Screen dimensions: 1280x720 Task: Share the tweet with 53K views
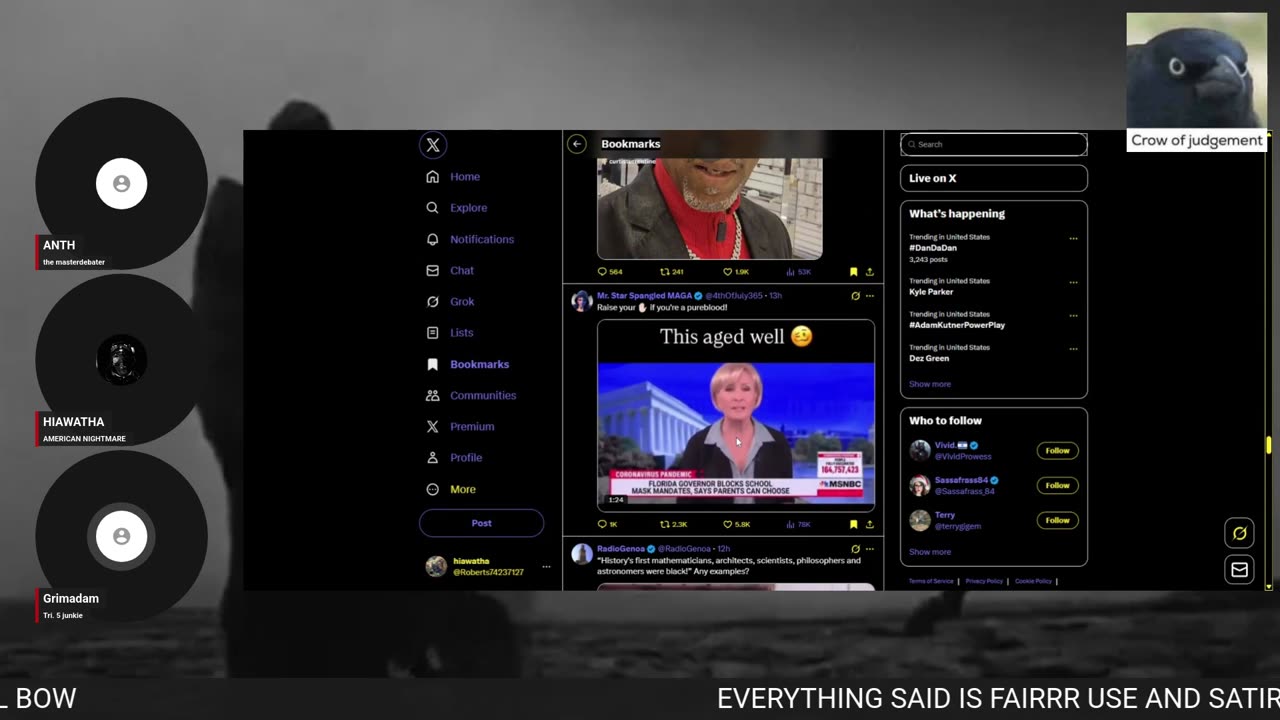point(869,272)
